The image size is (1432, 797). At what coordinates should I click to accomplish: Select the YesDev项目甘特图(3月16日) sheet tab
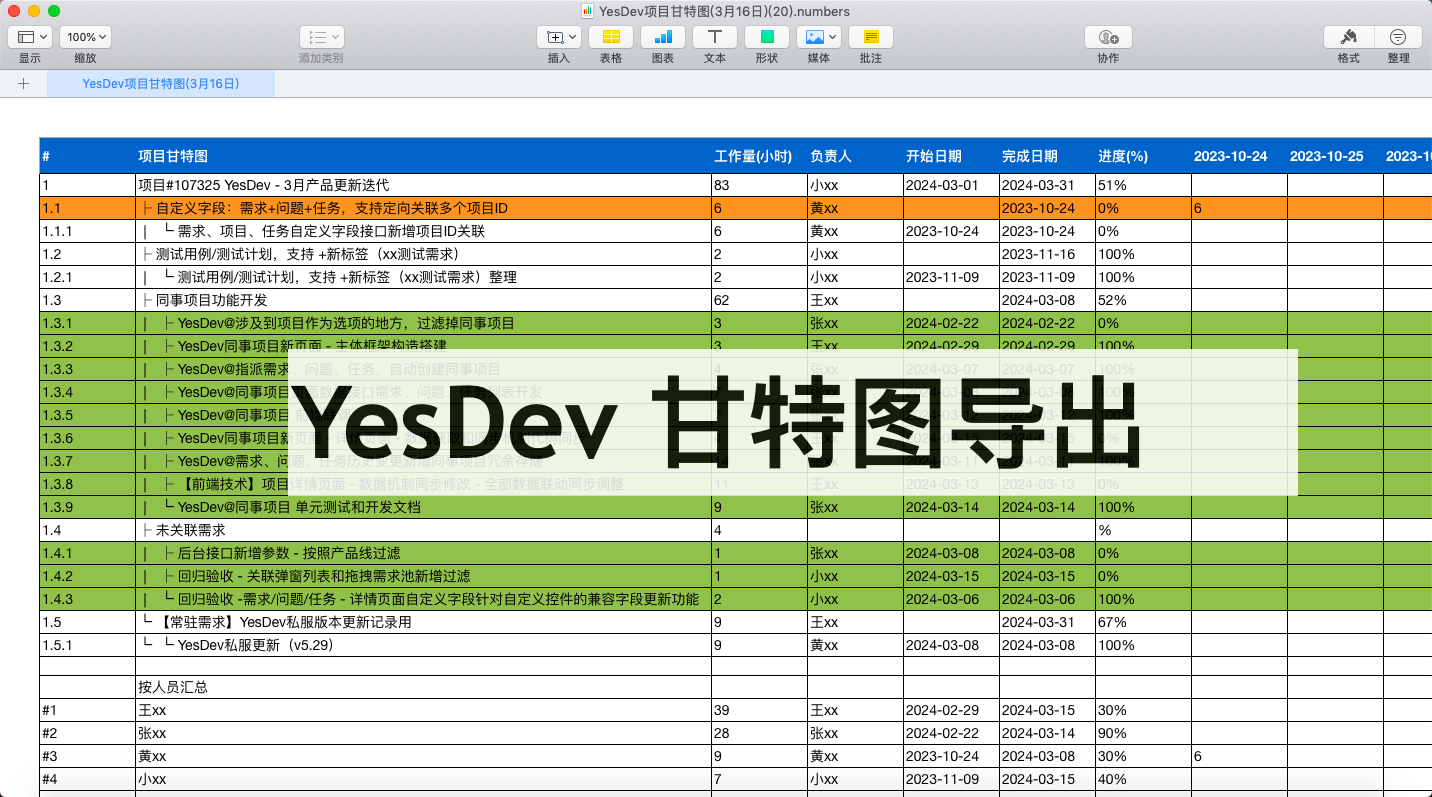[x=161, y=84]
